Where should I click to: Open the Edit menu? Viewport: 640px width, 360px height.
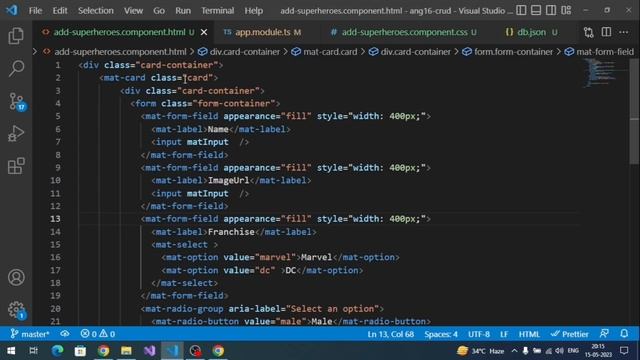point(60,10)
